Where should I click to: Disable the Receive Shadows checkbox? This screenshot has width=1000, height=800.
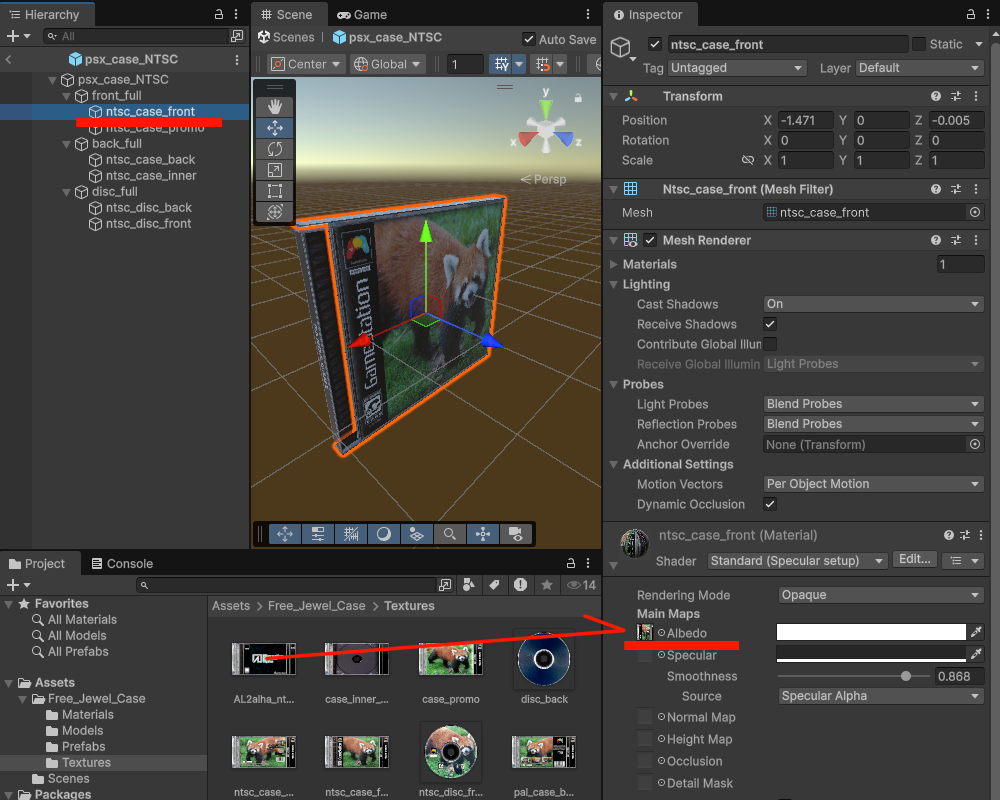tap(770, 324)
